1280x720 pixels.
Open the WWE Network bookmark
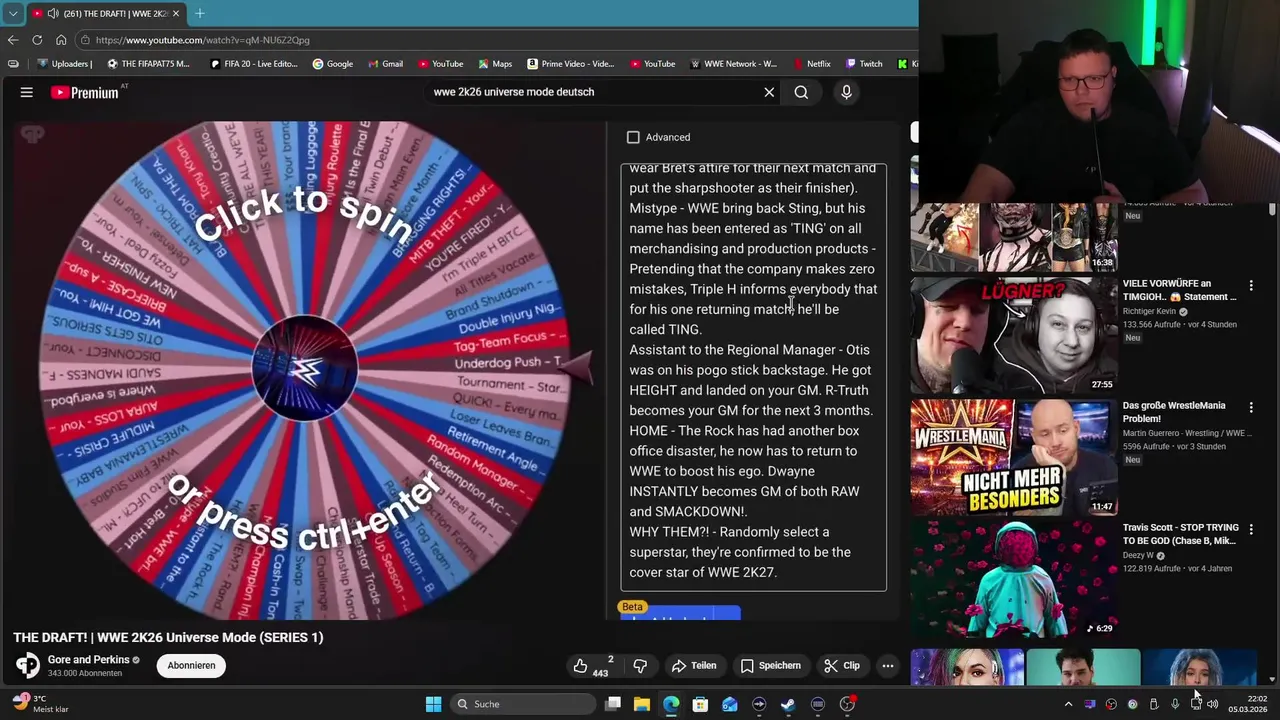point(733,64)
